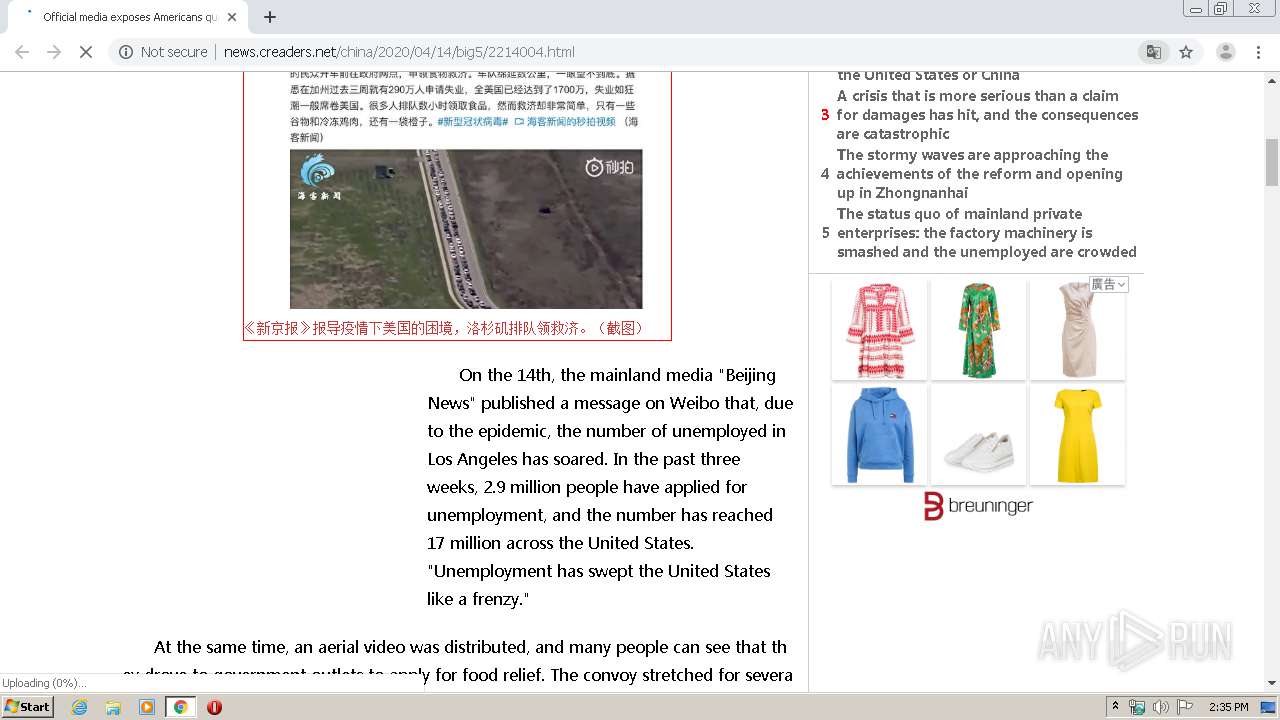The width and height of the screenshot is (1280, 720).
Task: Close the Official media exposes Americans tab
Action: [x=232, y=17]
